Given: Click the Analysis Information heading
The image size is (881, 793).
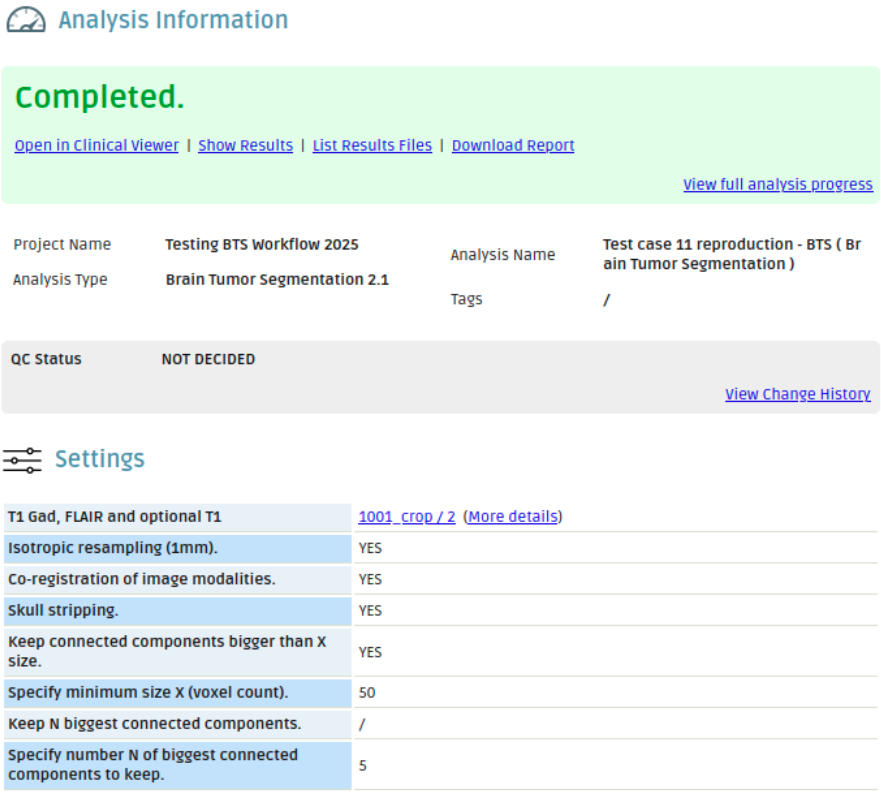Looking at the screenshot, I should [x=173, y=20].
